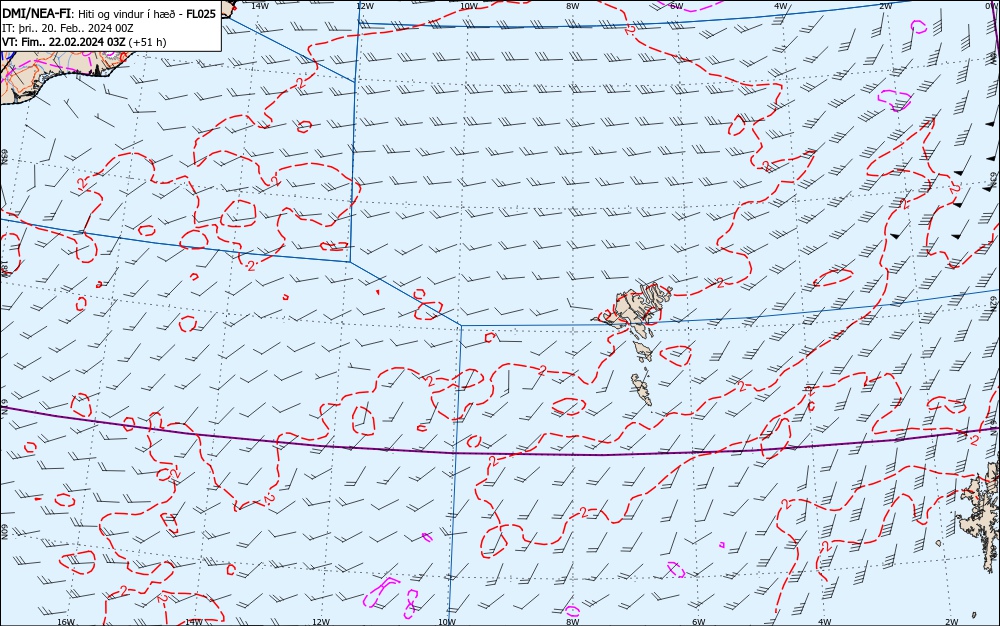Click the '(+51 h)' forecast offset text
Screen dimensions: 1000x626
coord(147,42)
